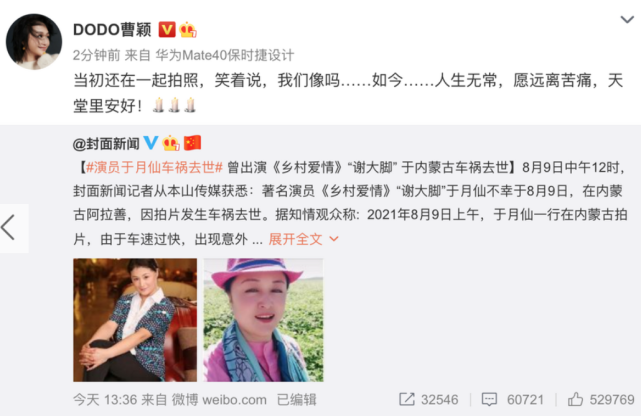This screenshot has width=641, height=416.
Task: Open DODO曹颖's profile avatar
Action: pyautogui.click(x=34, y=42)
